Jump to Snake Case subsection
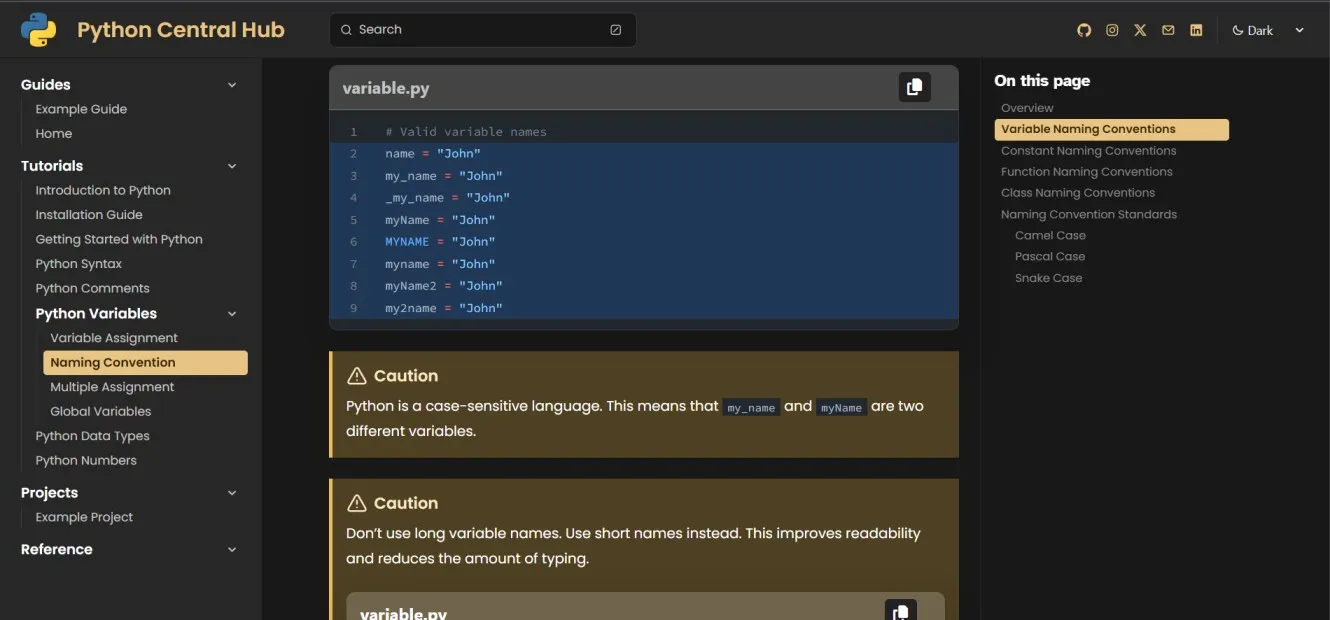The height and width of the screenshot is (620, 1330). tap(1048, 278)
